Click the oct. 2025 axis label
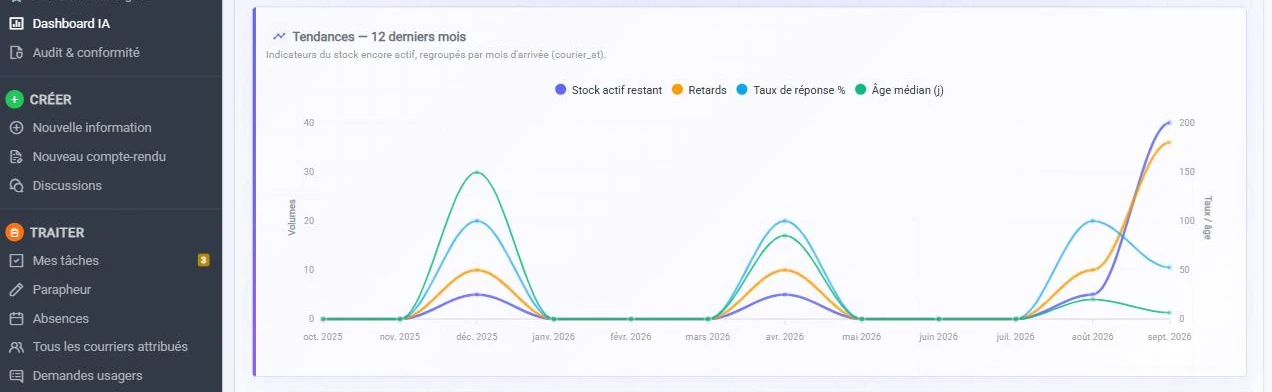The width and height of the screenshot is (1272, 392). tap(323, 337)
